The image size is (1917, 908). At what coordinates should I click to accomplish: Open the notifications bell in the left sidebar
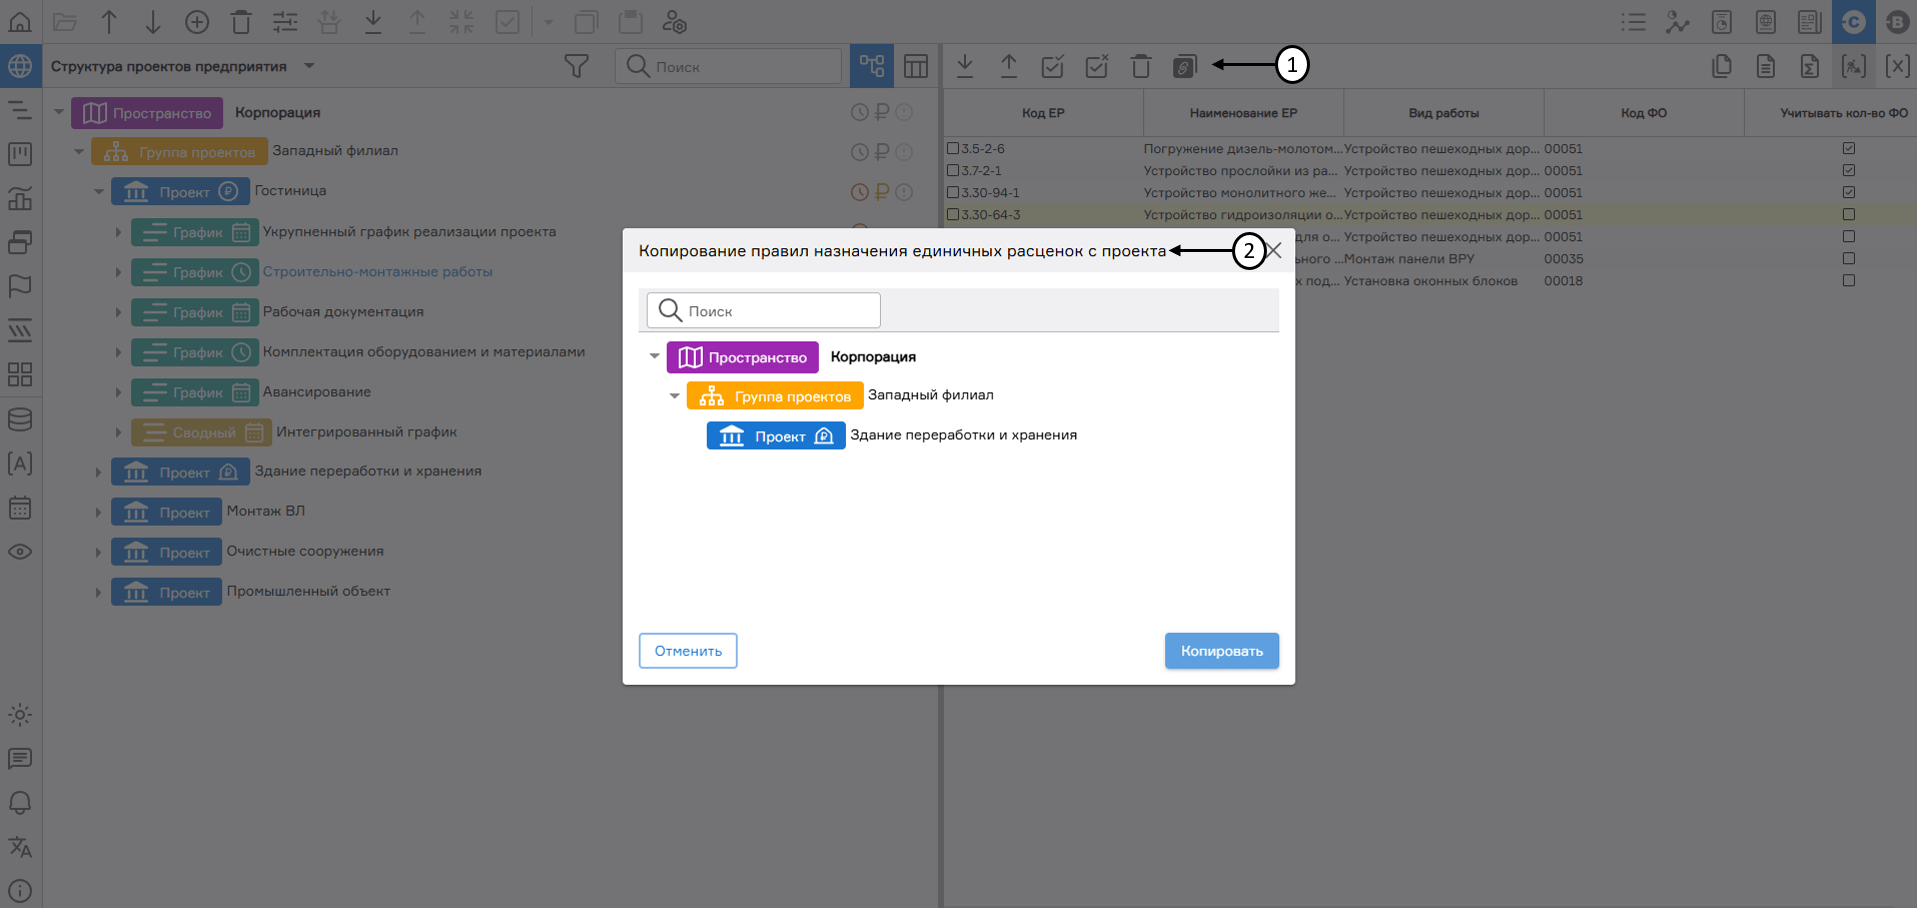20,803
